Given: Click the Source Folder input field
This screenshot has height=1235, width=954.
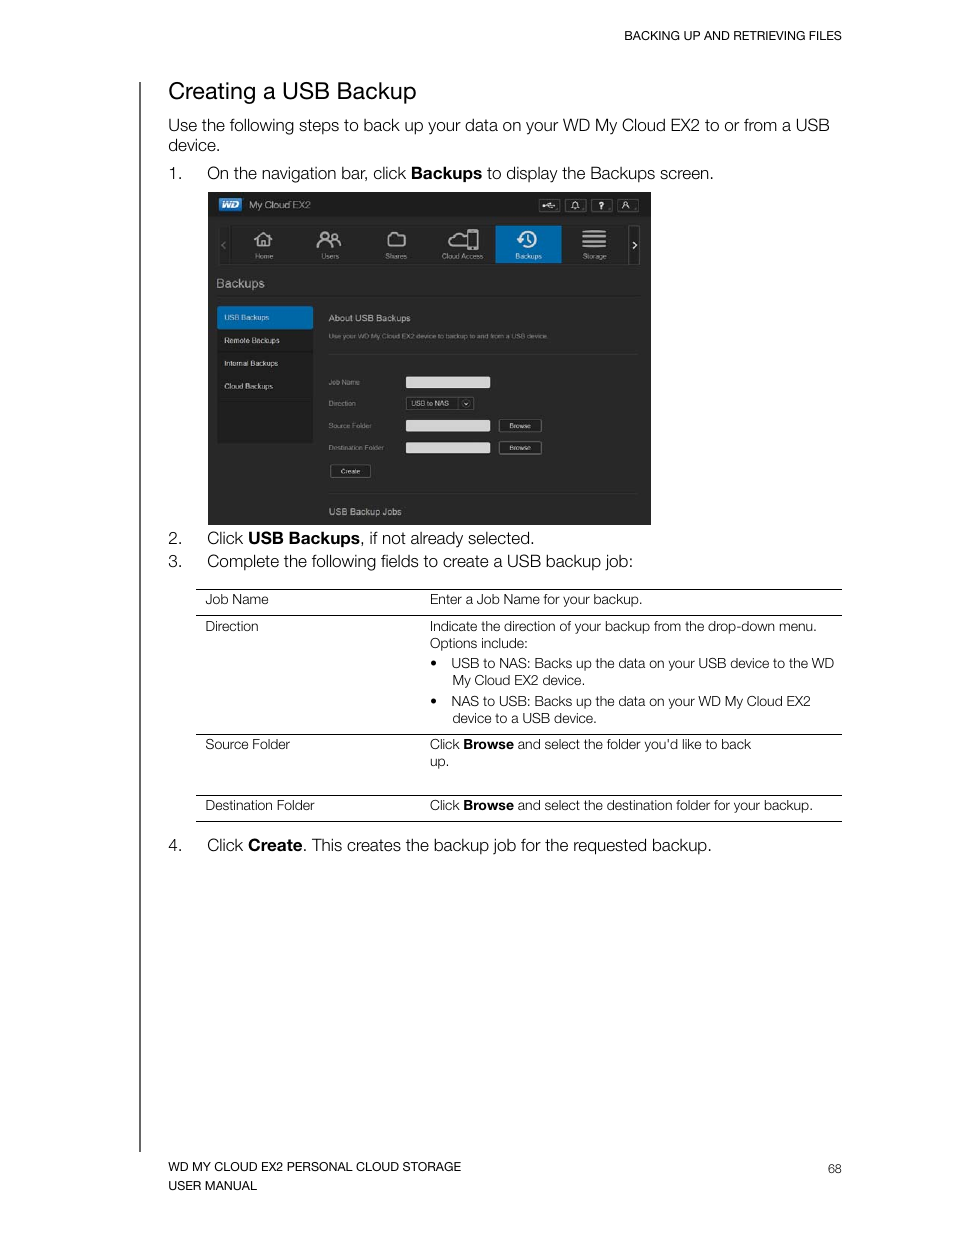Looking at the screenshot, I should click(x=448, y=426).
